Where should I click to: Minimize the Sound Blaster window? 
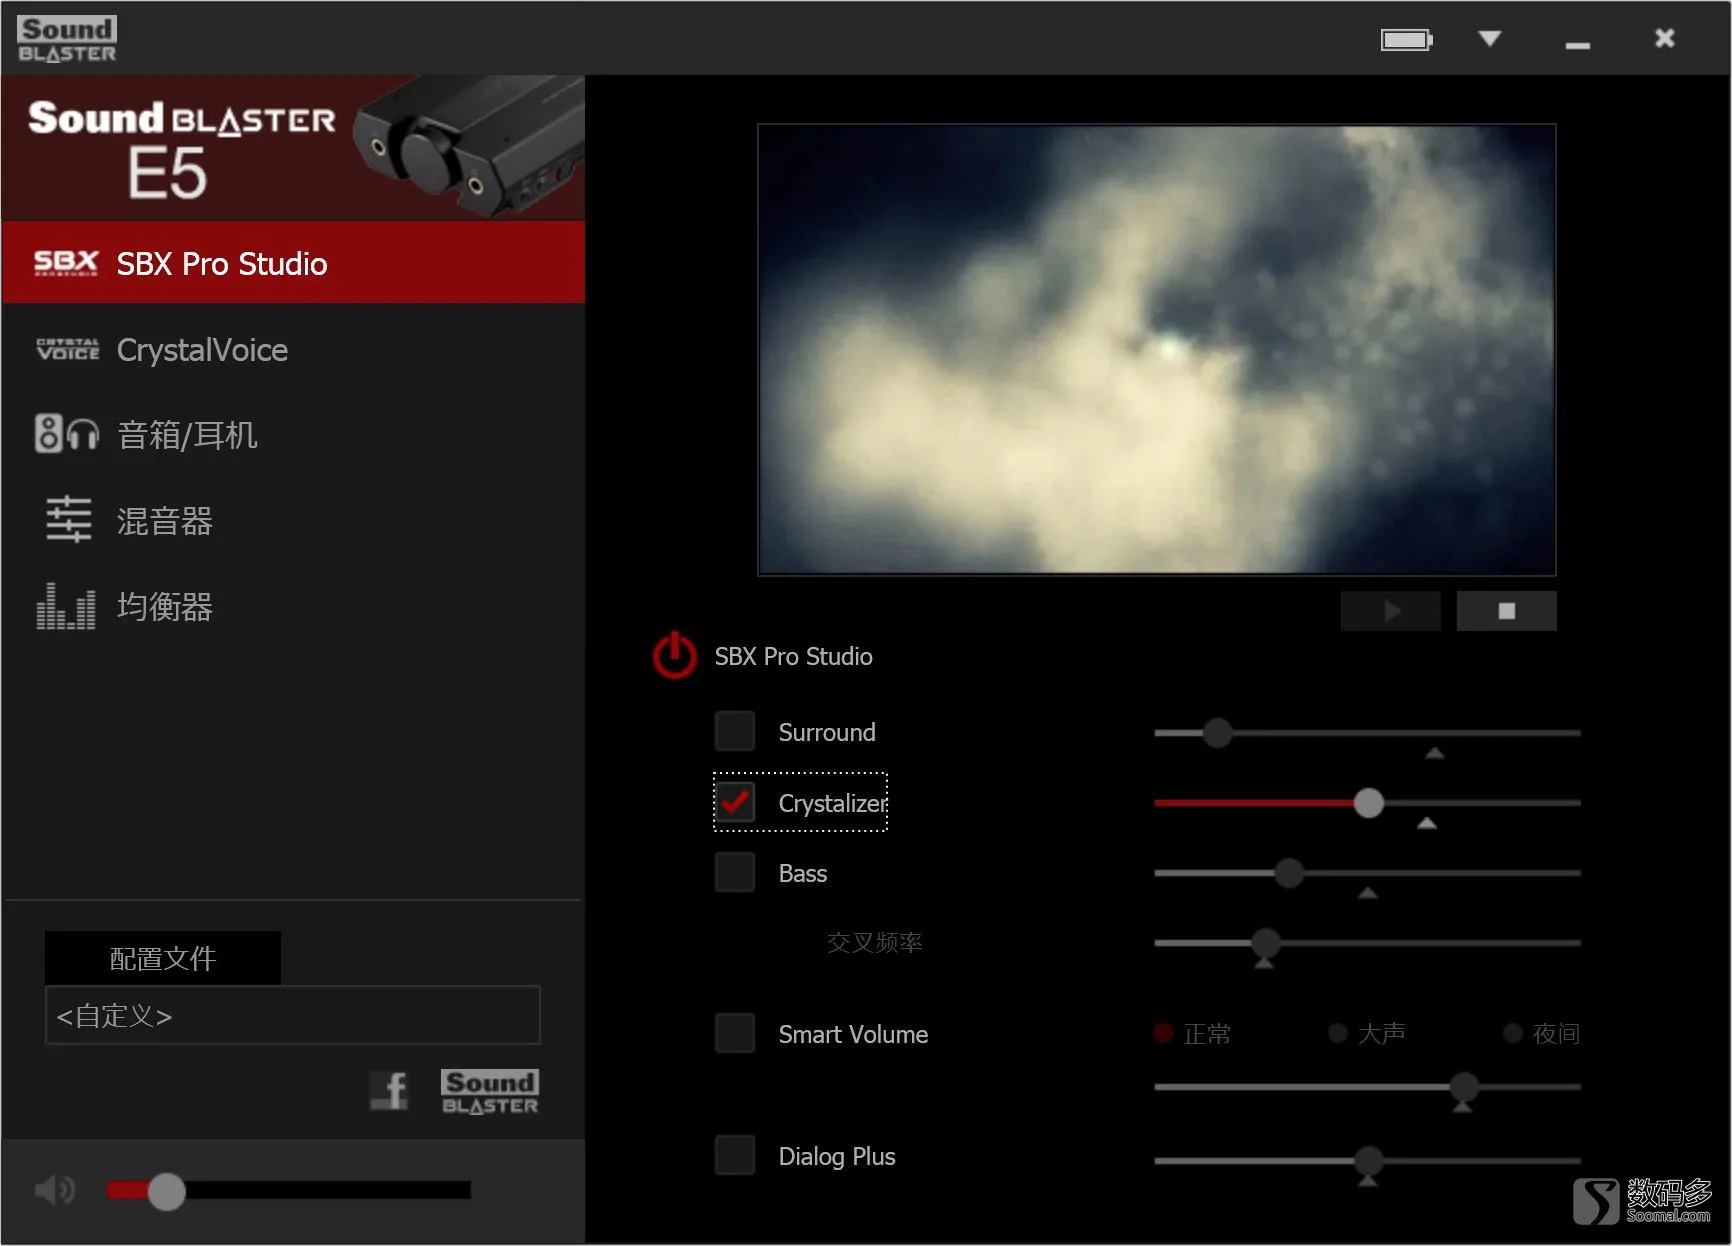(1578, 44)
